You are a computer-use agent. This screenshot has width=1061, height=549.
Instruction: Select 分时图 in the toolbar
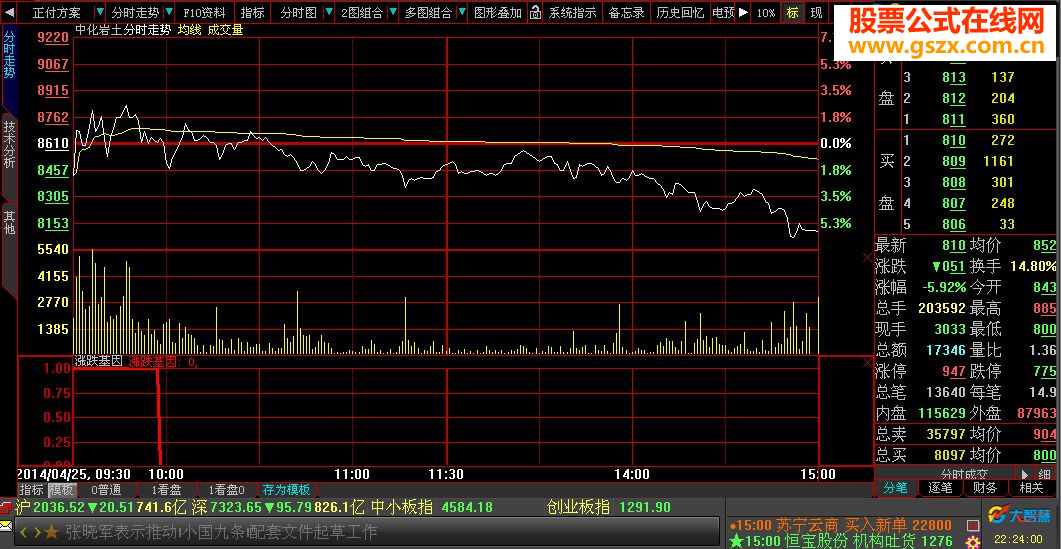(298, 12)
